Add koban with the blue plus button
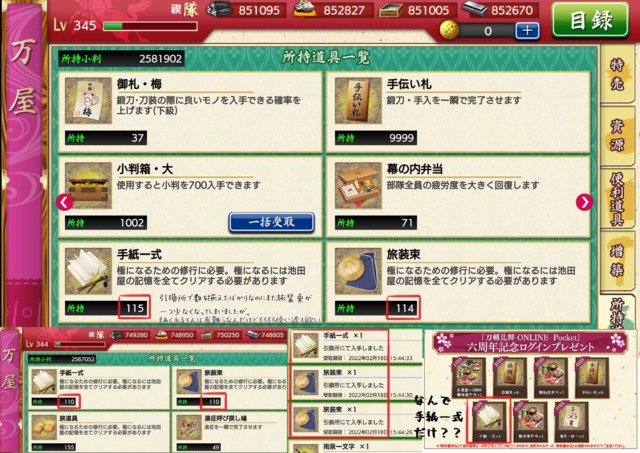The width and height of the screenshot is (640, 453). (527, 31)
